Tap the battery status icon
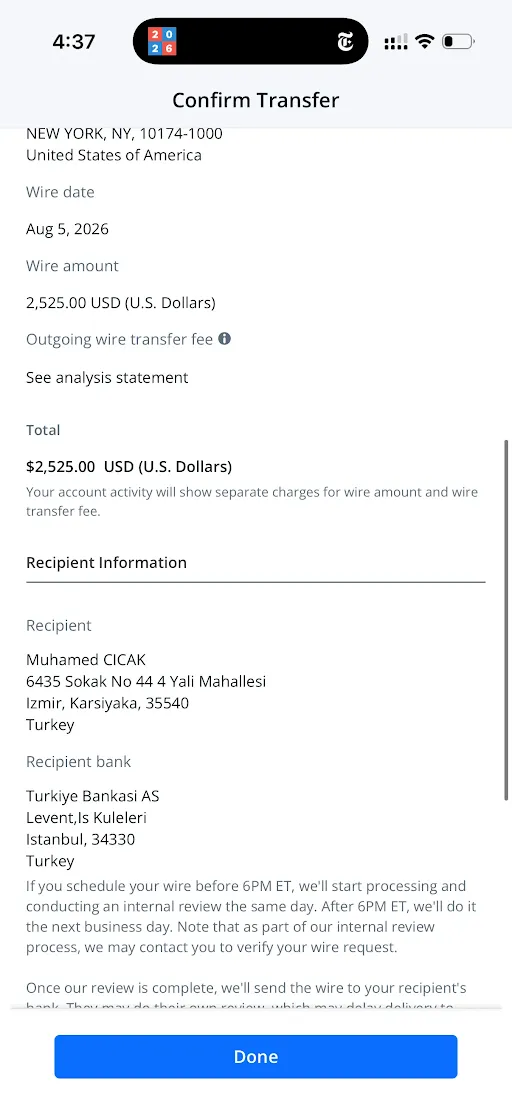 coord(458,41)
